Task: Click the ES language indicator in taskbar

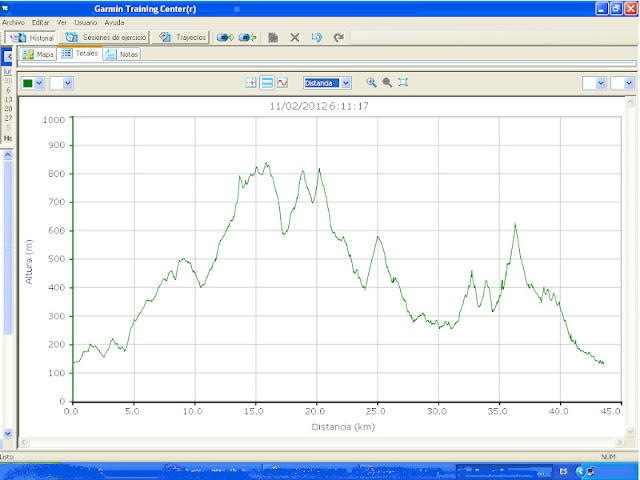Action: coord(564,471)
